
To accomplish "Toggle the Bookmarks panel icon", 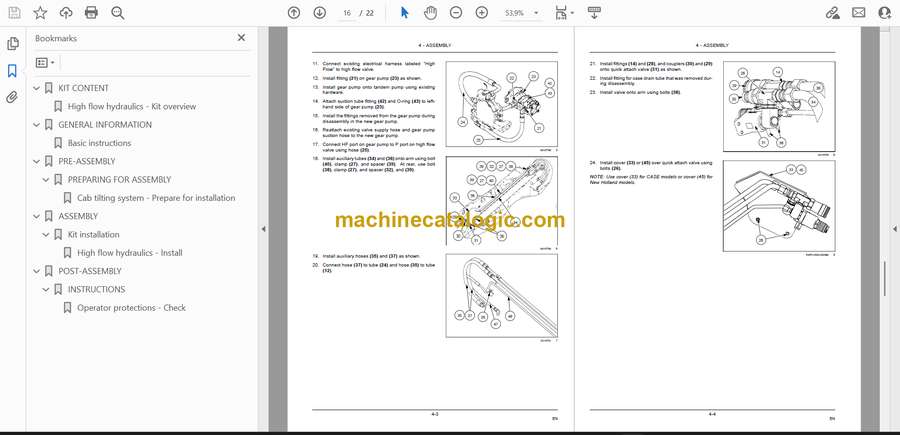I will (12, 71).
